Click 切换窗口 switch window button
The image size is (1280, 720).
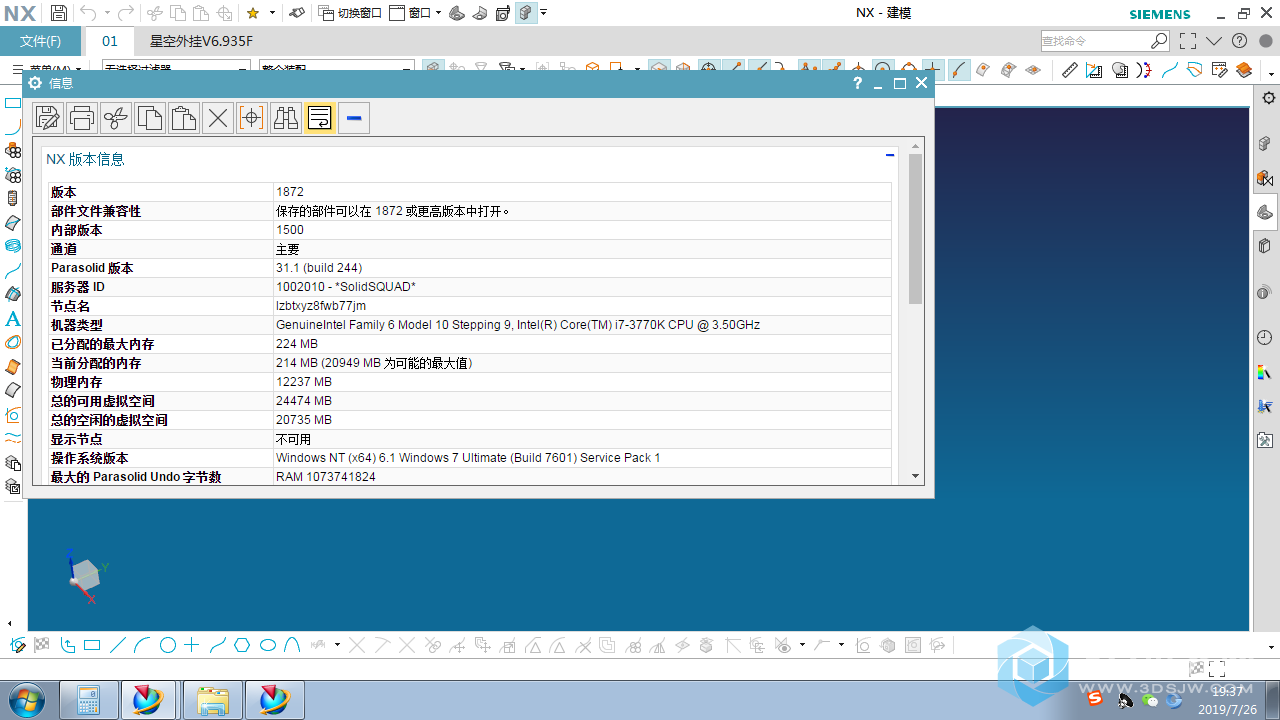pyautogui.click(x=350, y=13)
